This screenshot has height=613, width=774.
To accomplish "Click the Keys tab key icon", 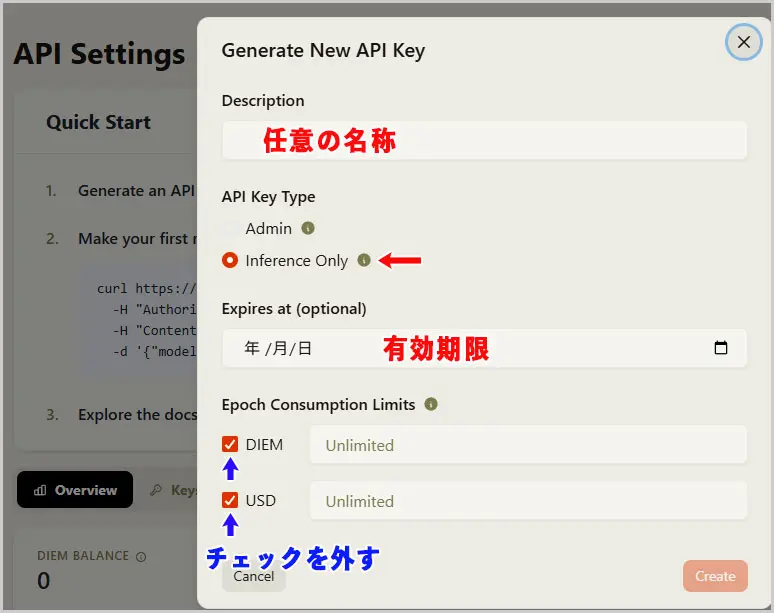I will 156,490.
